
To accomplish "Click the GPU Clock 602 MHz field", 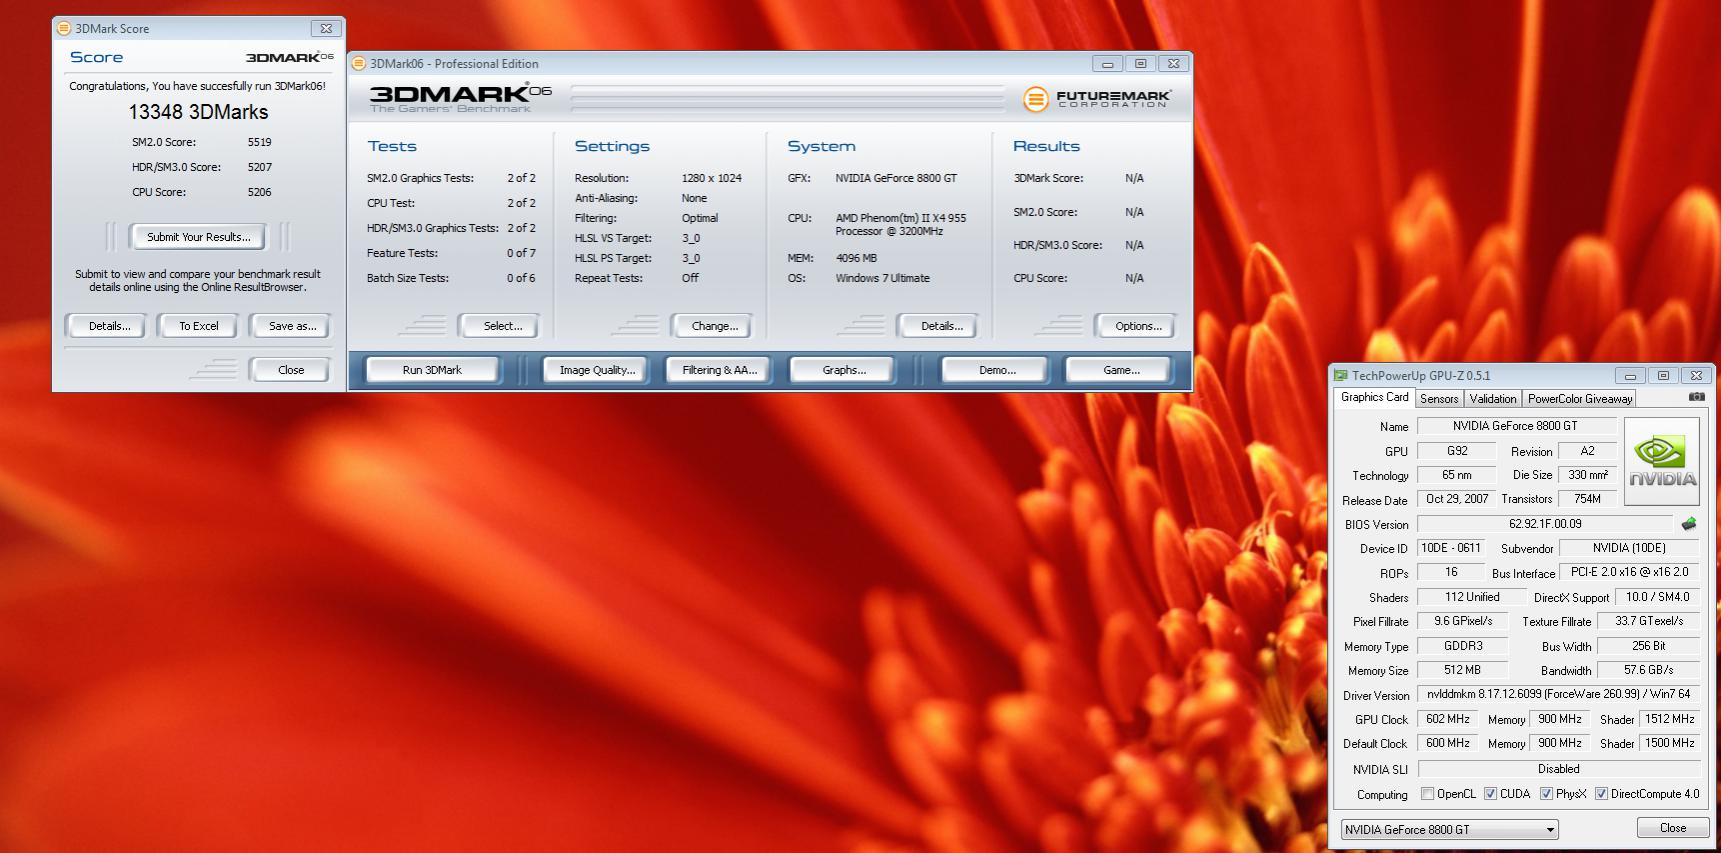I will (1447, 719).
